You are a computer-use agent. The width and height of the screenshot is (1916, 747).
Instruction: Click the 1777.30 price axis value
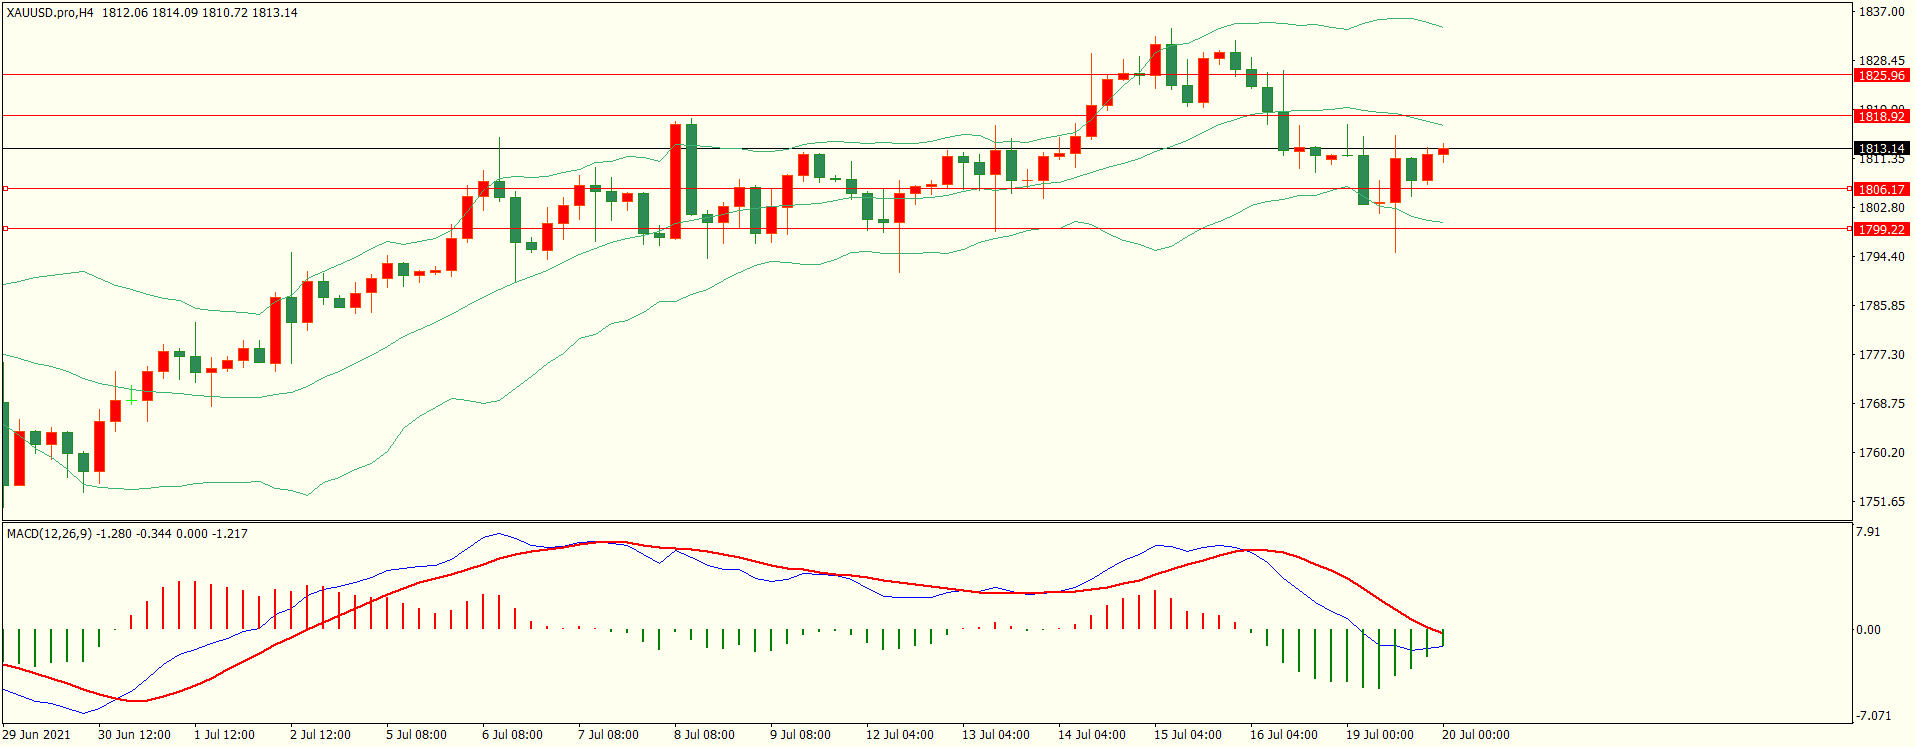click(1881, 355)
